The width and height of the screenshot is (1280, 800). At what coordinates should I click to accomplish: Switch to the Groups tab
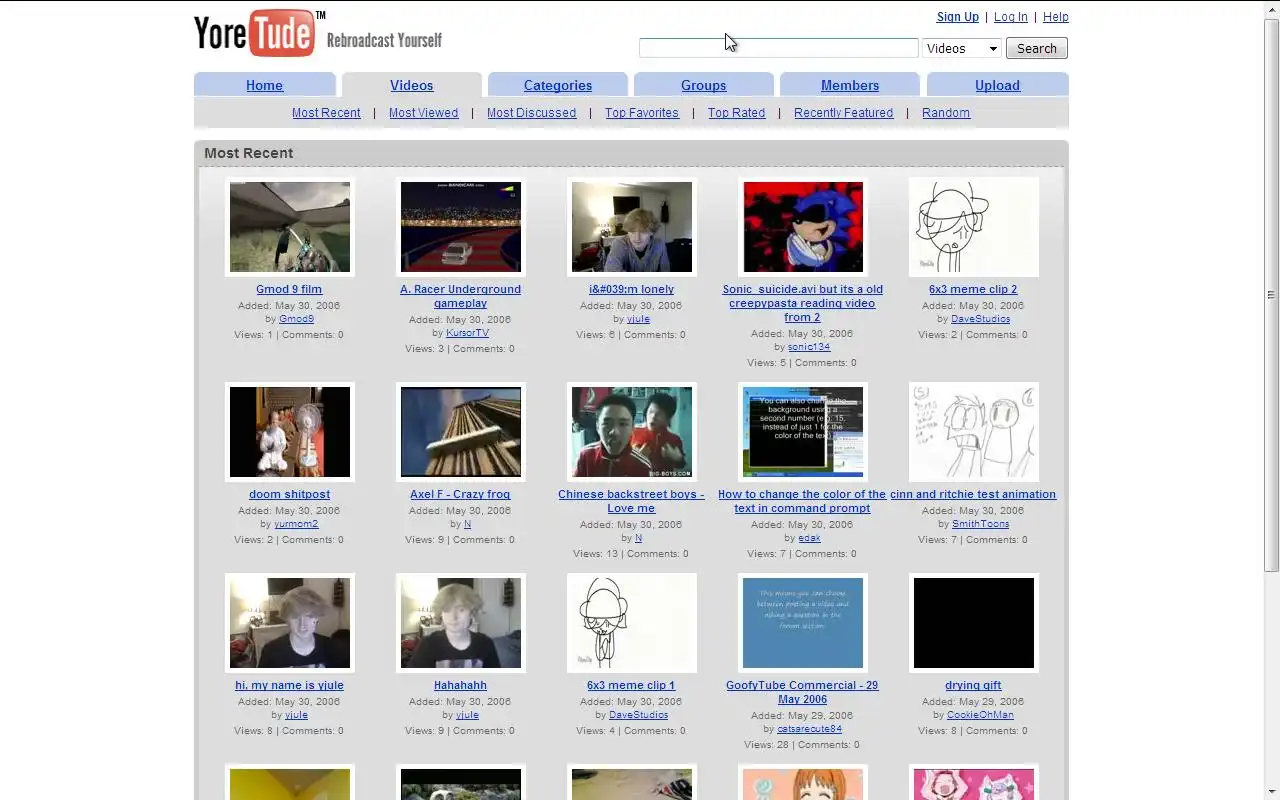pos(704,85)
